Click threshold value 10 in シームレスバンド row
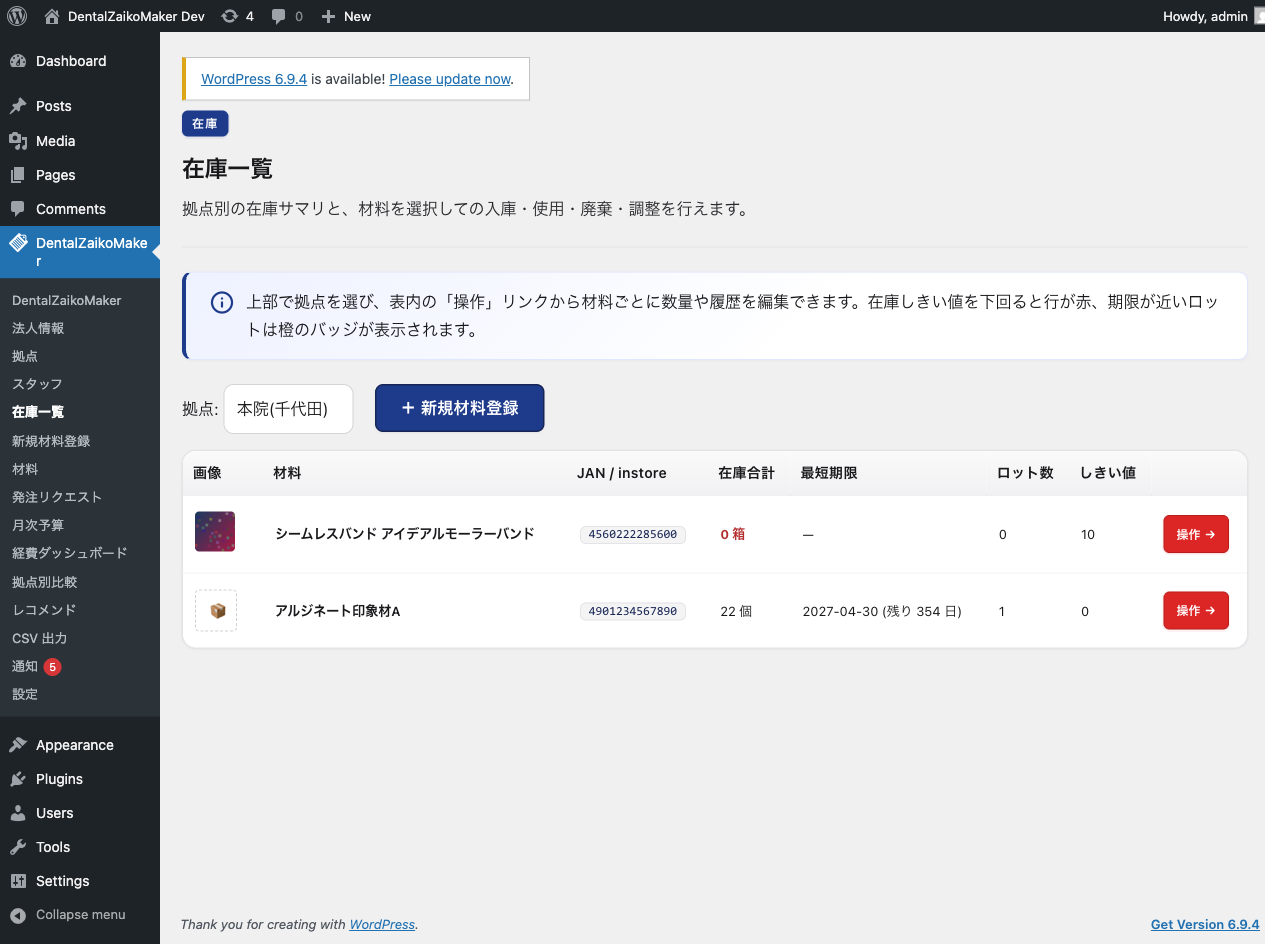 (x=1088, y=534)
